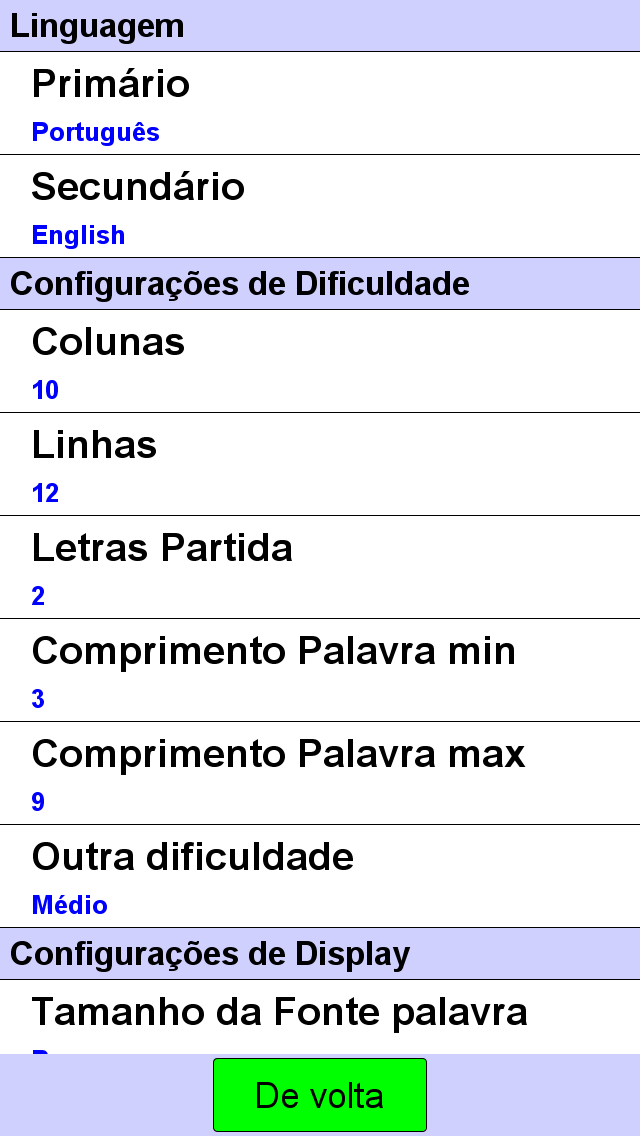Open the Primário language setting

[x=320, y=103]
